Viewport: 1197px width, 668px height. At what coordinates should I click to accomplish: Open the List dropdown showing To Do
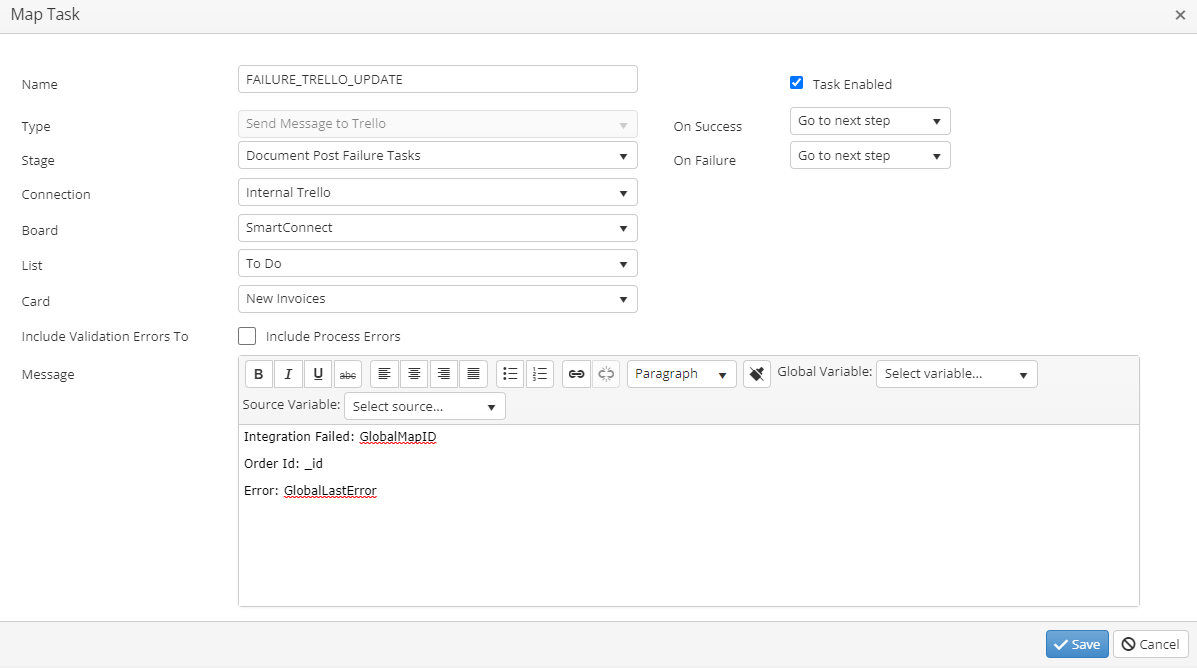coord(437,263)
